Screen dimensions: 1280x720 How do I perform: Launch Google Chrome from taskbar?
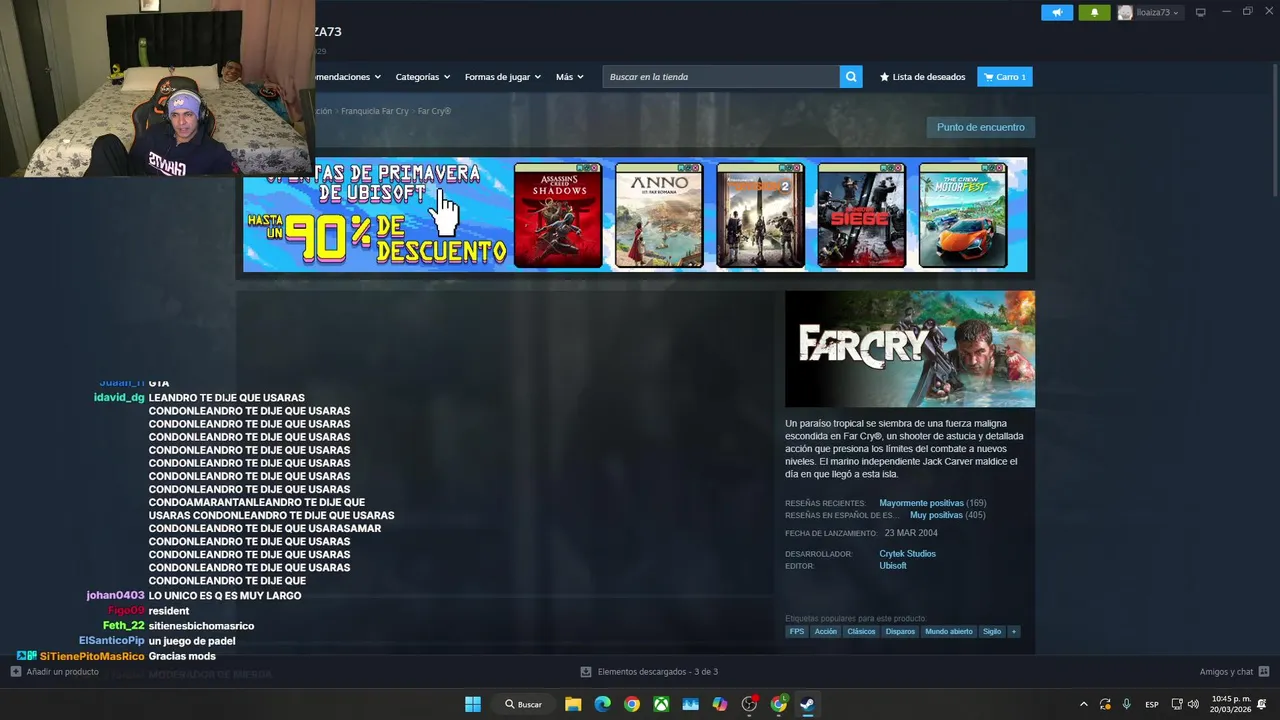(632, 704)
